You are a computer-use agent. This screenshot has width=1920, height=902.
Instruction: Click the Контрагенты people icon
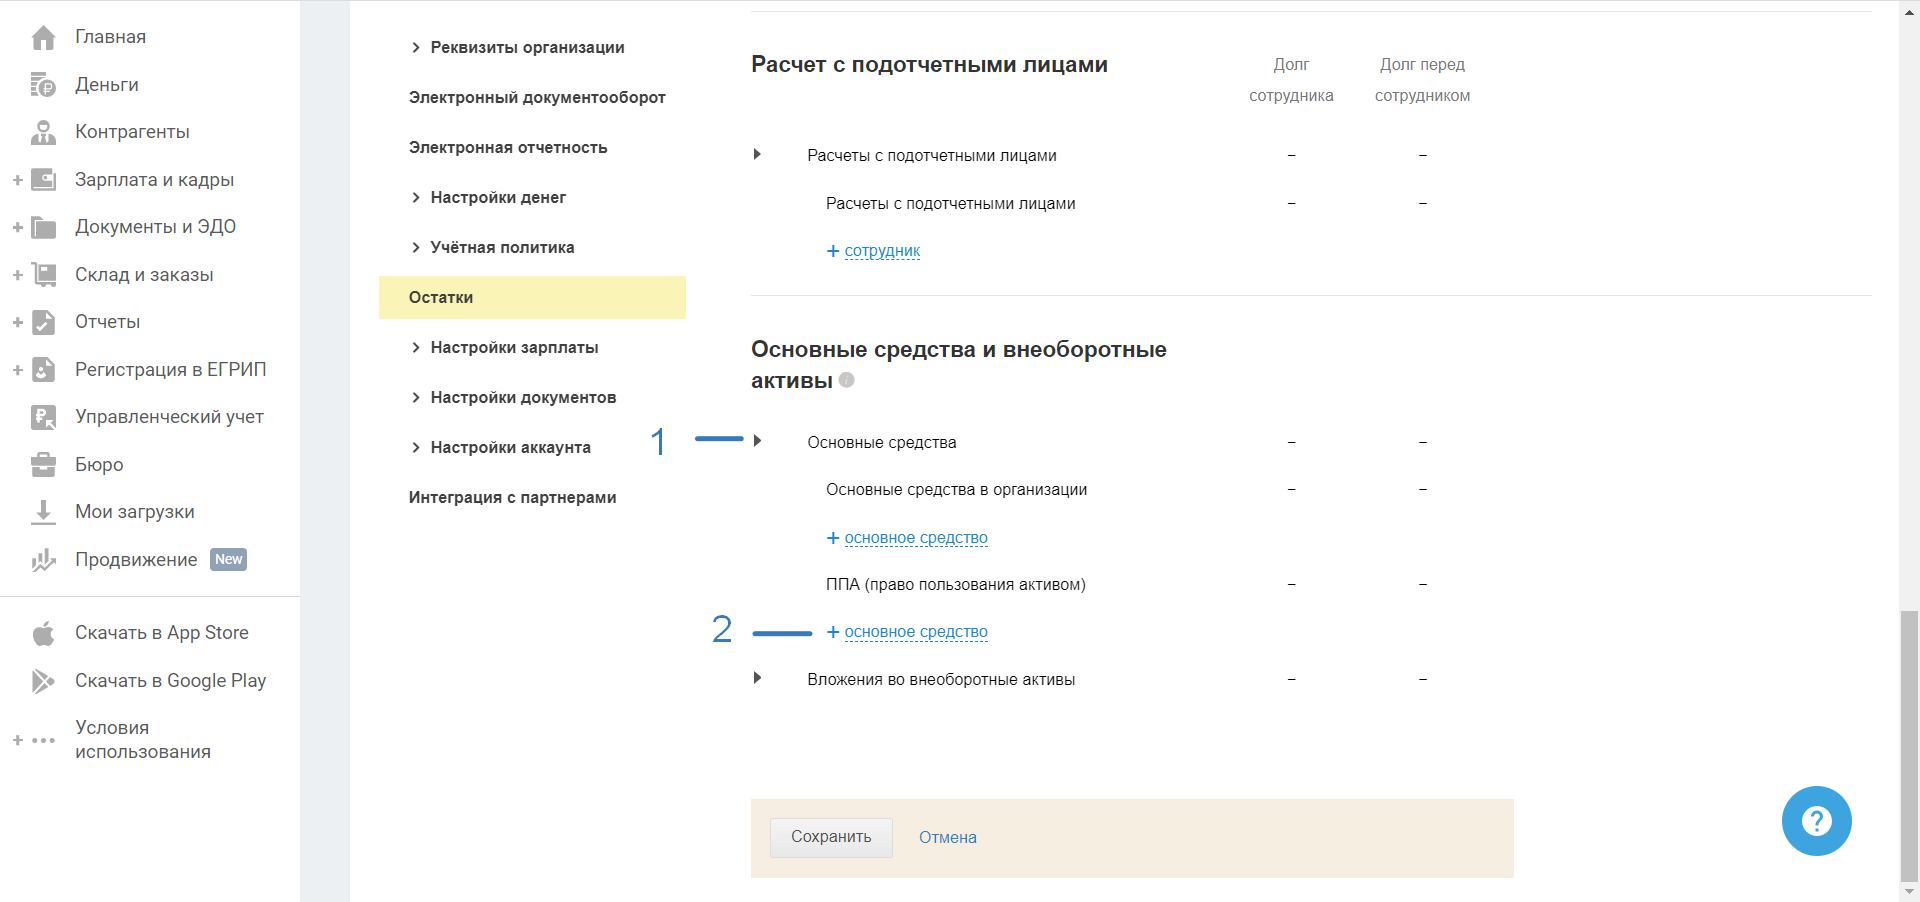[x=43, y=132]
